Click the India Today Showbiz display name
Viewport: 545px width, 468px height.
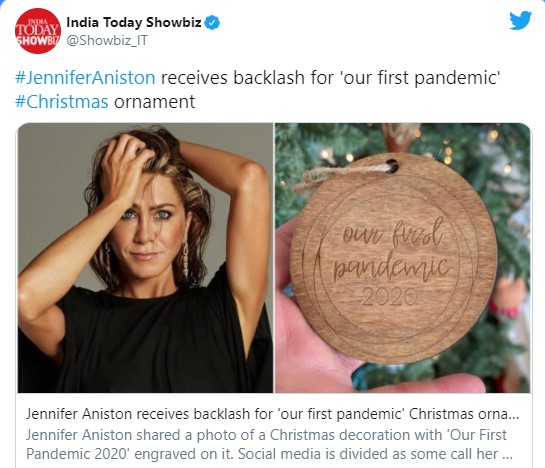pyautogui.click(x=134, y=22)
